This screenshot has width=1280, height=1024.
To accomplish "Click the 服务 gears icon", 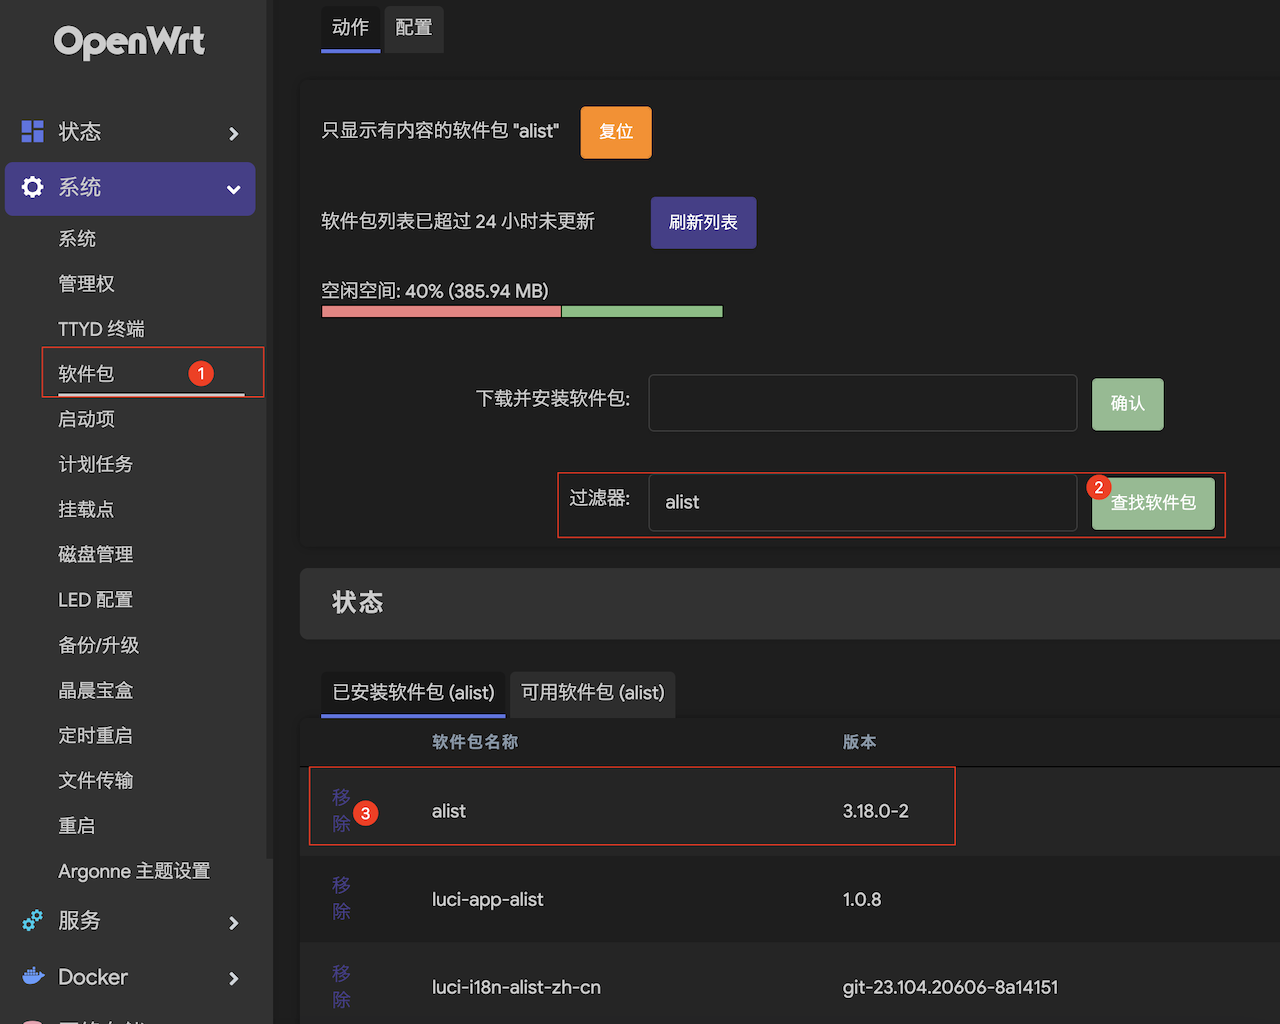I will tap(33, 921).
